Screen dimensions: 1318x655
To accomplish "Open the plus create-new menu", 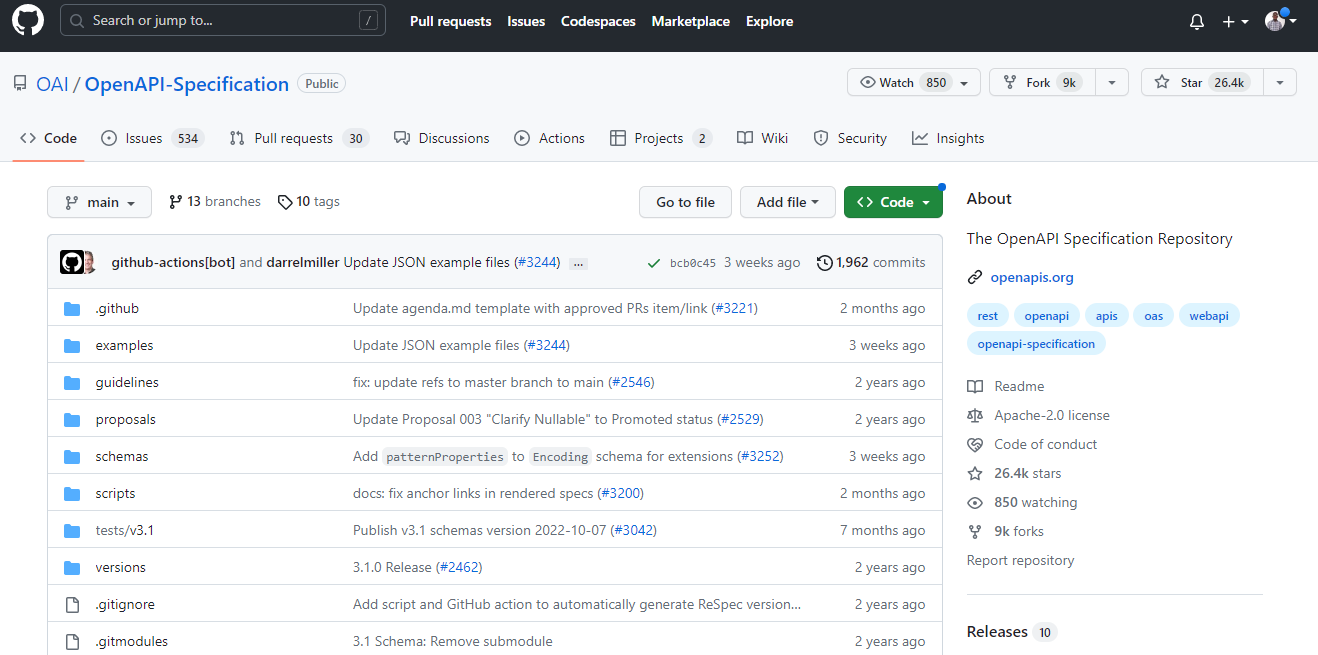I will (1235, 21).
